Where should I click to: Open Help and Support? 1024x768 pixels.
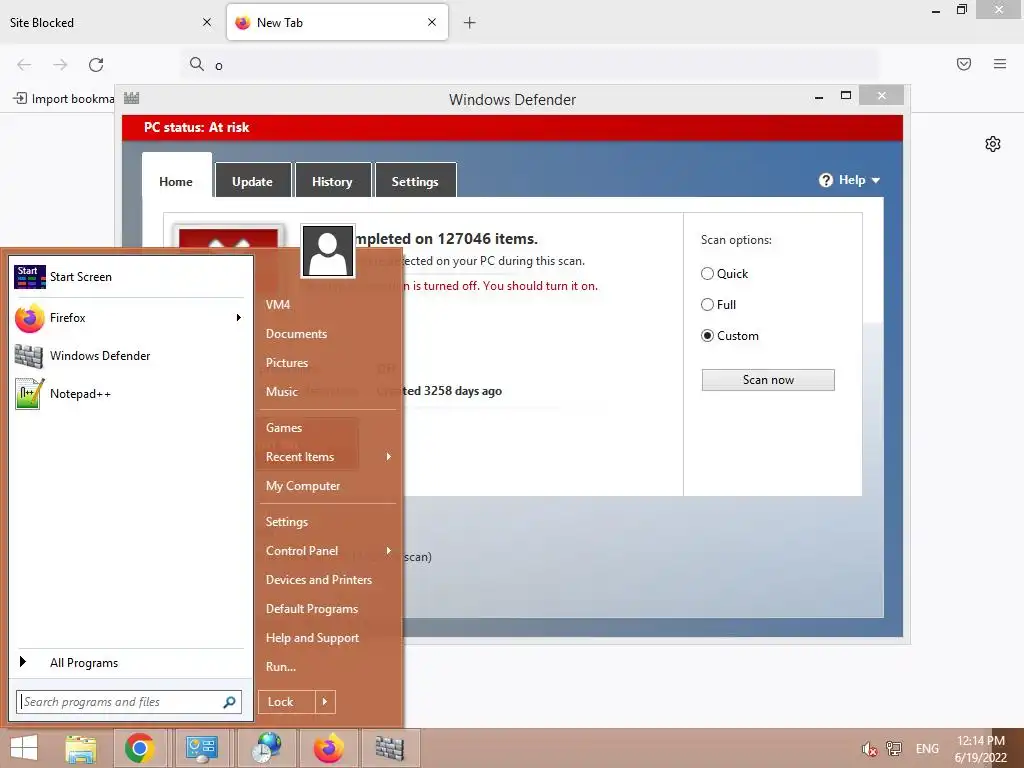[x=312, y=638]
